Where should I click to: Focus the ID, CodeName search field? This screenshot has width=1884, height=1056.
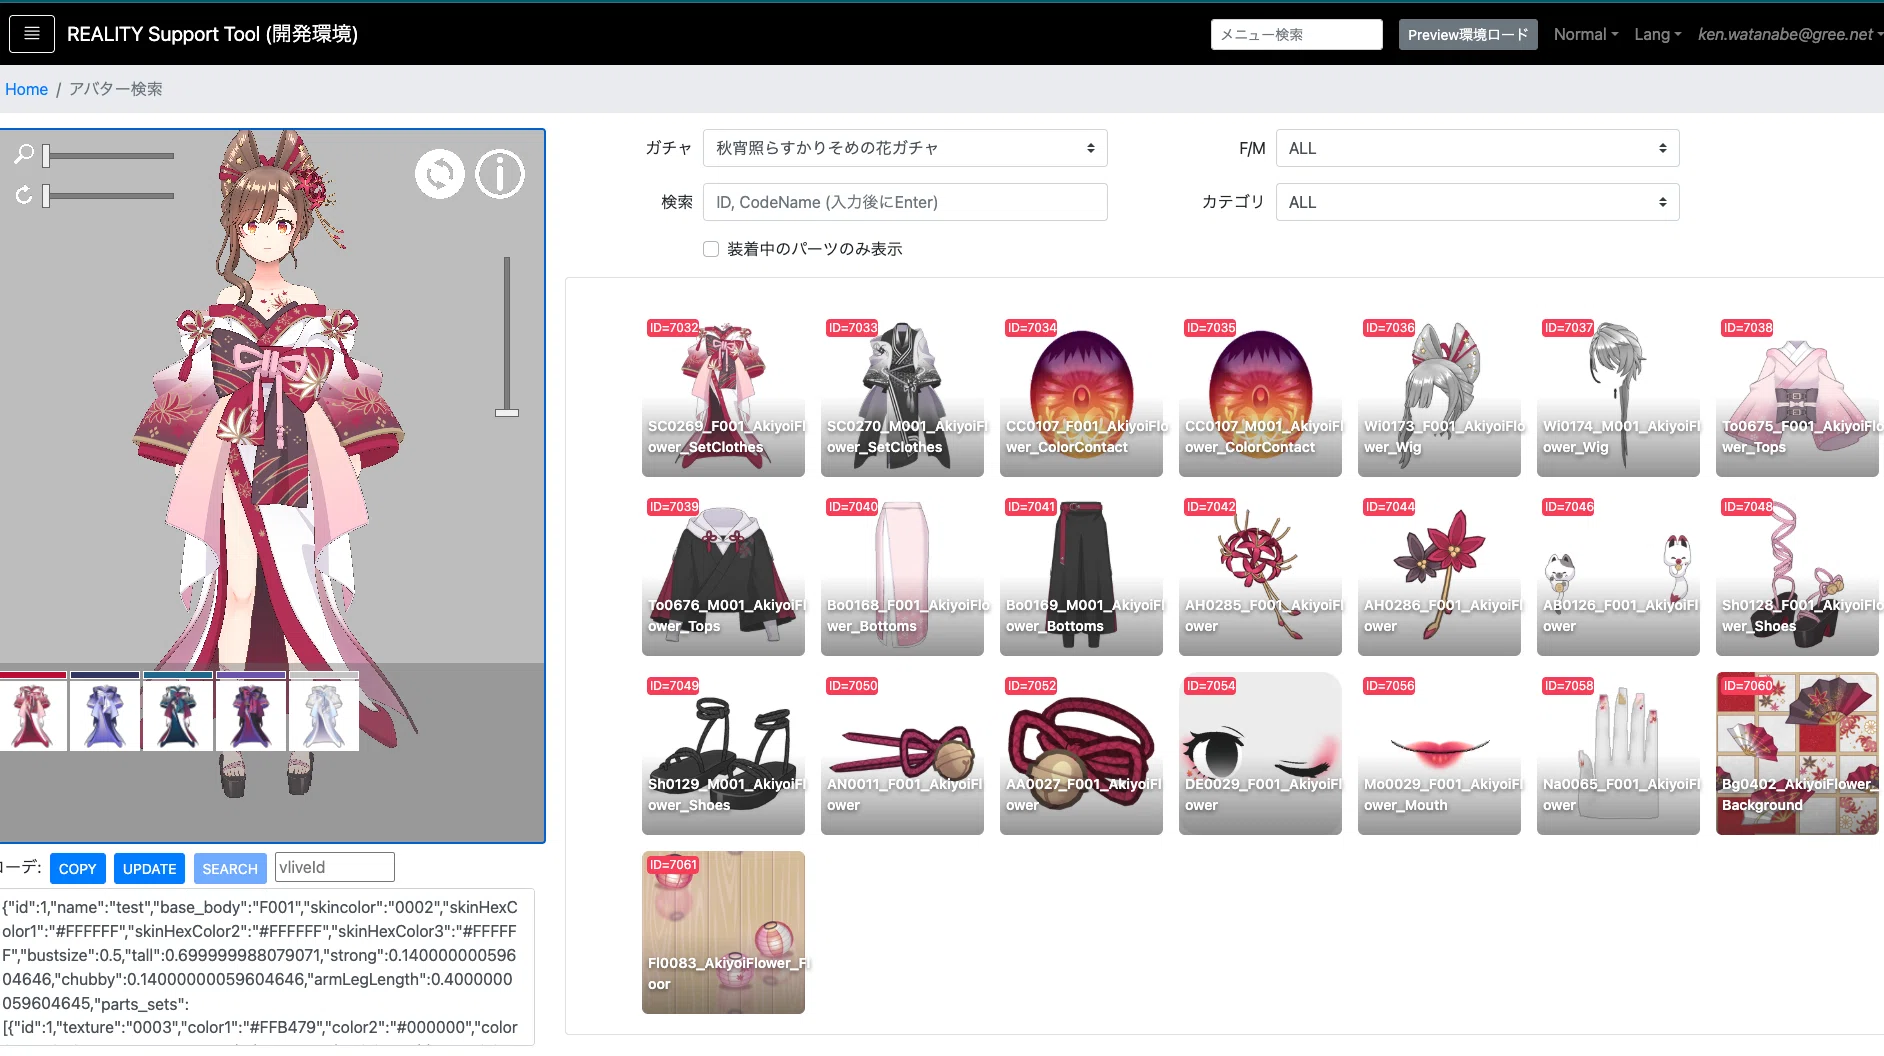(905, 202)
